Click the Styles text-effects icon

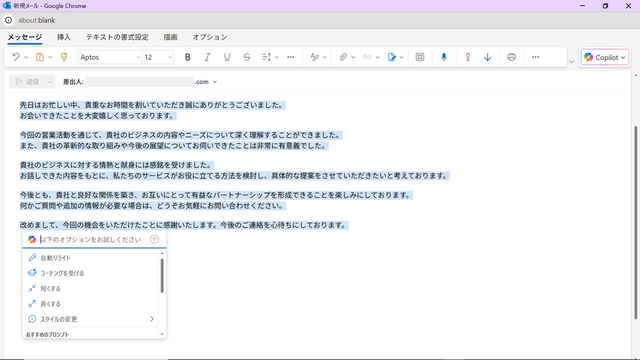coord(314,57)
